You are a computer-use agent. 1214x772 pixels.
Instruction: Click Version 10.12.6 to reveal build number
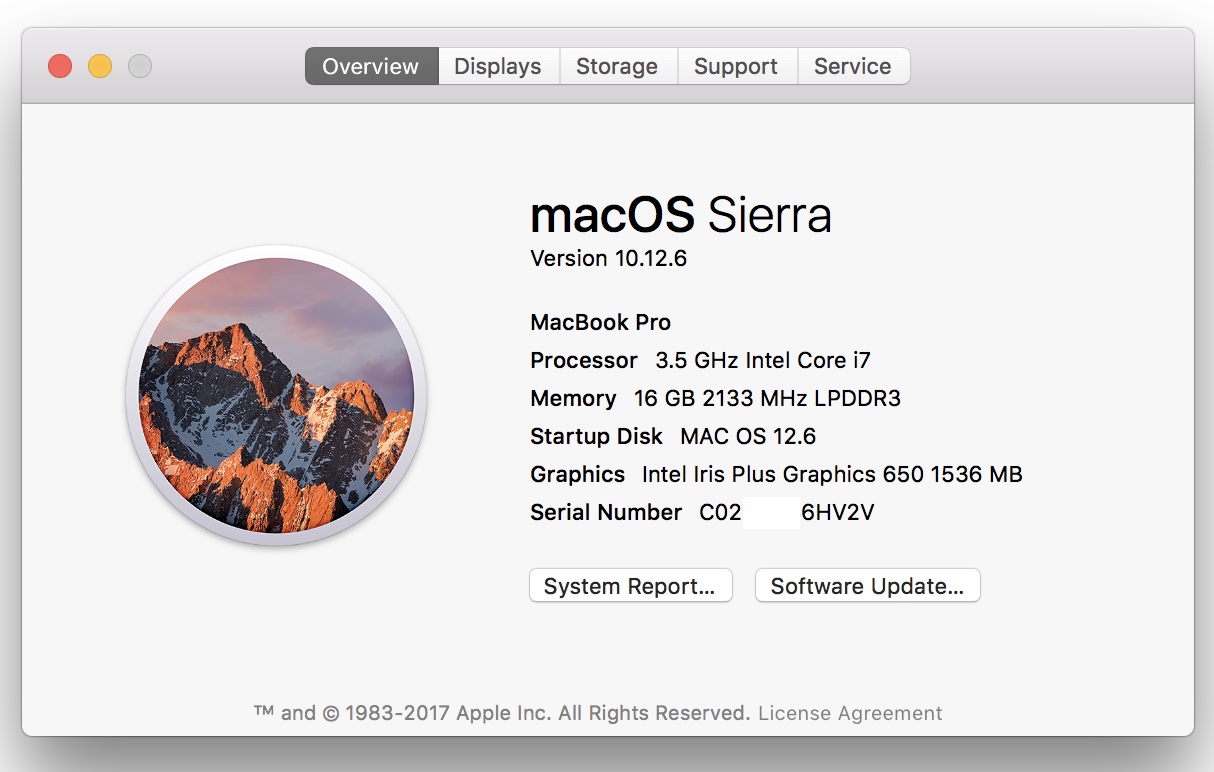click(608, 258)
